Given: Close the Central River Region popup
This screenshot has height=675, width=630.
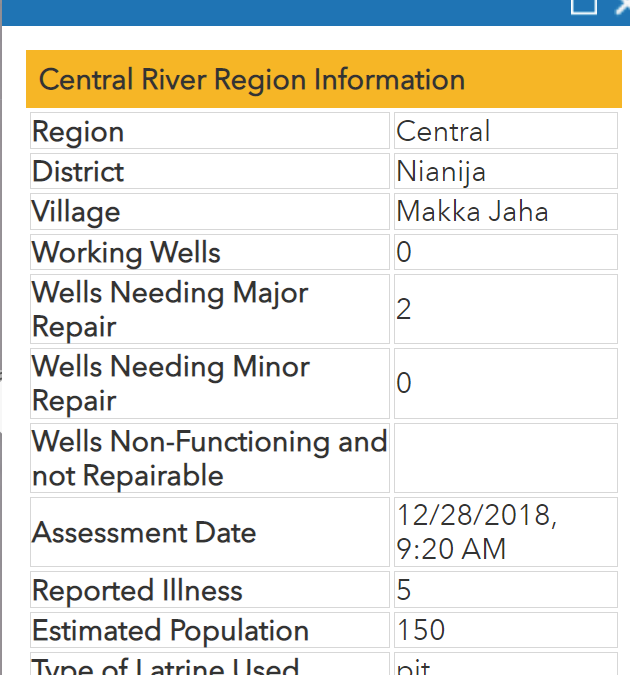Looking at the screenshot, I should pyautogui.click(x=623, y=6).
